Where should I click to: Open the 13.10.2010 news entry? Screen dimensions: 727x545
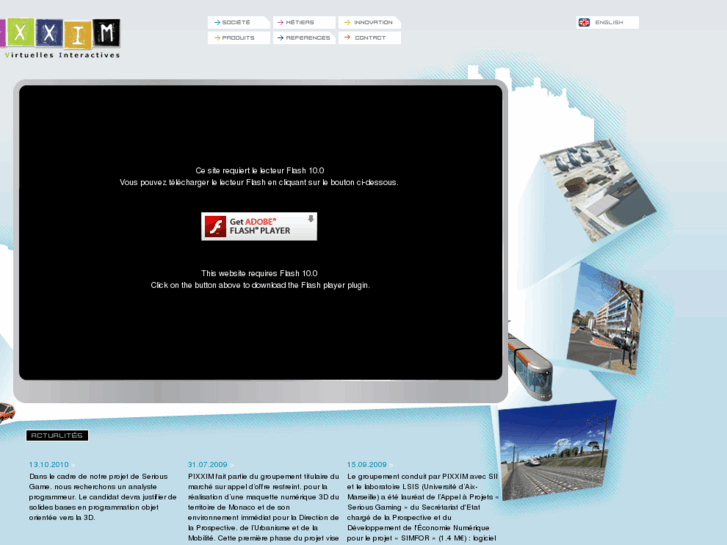coord(49,464)
